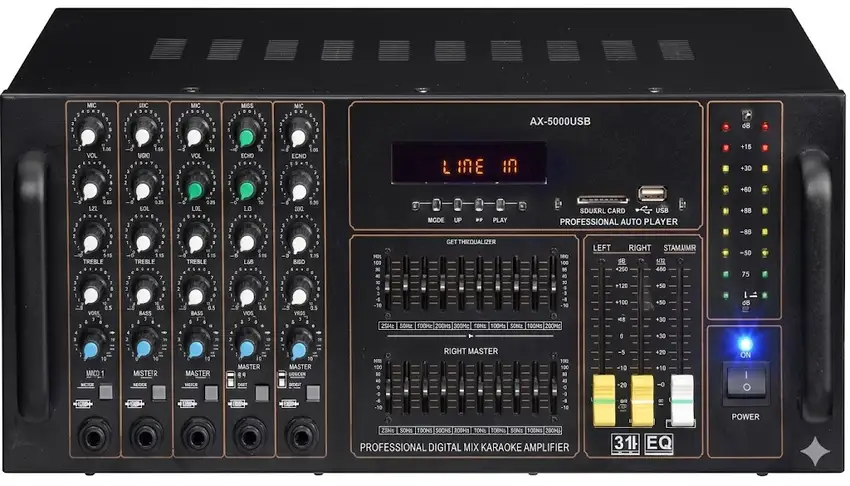Screen dimensions: 850x486
Task: Click the fifth channel's microphone input jack
Action: pos(301,436)
